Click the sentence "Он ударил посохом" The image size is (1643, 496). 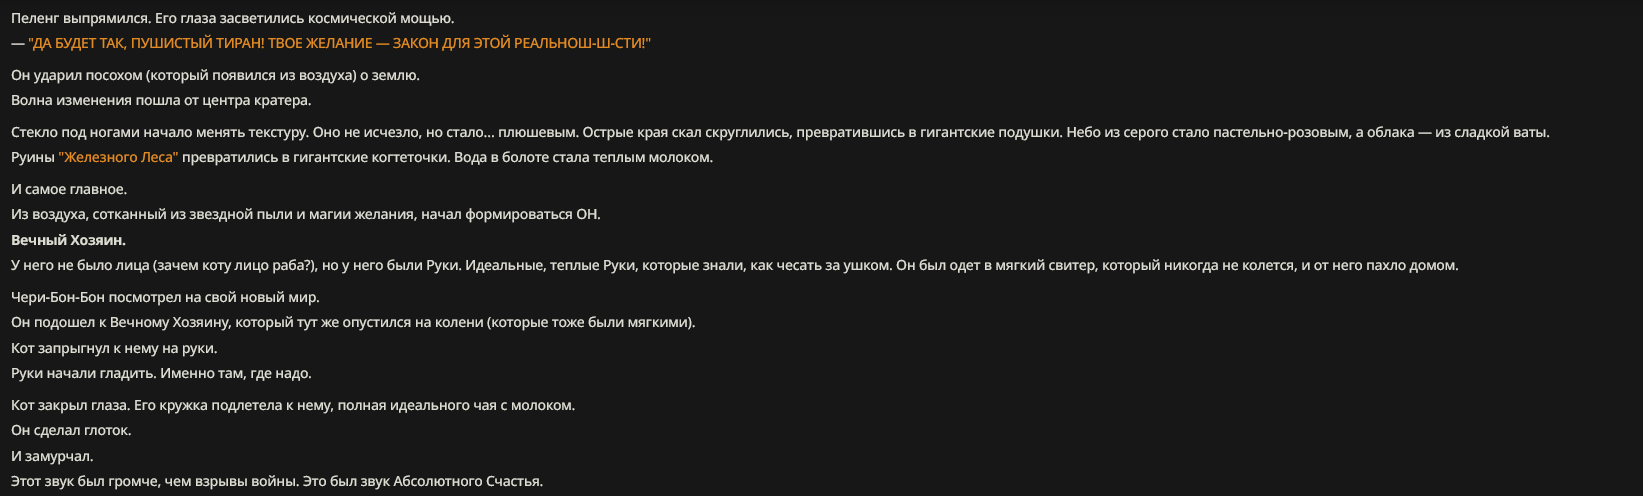coord(215,76)
